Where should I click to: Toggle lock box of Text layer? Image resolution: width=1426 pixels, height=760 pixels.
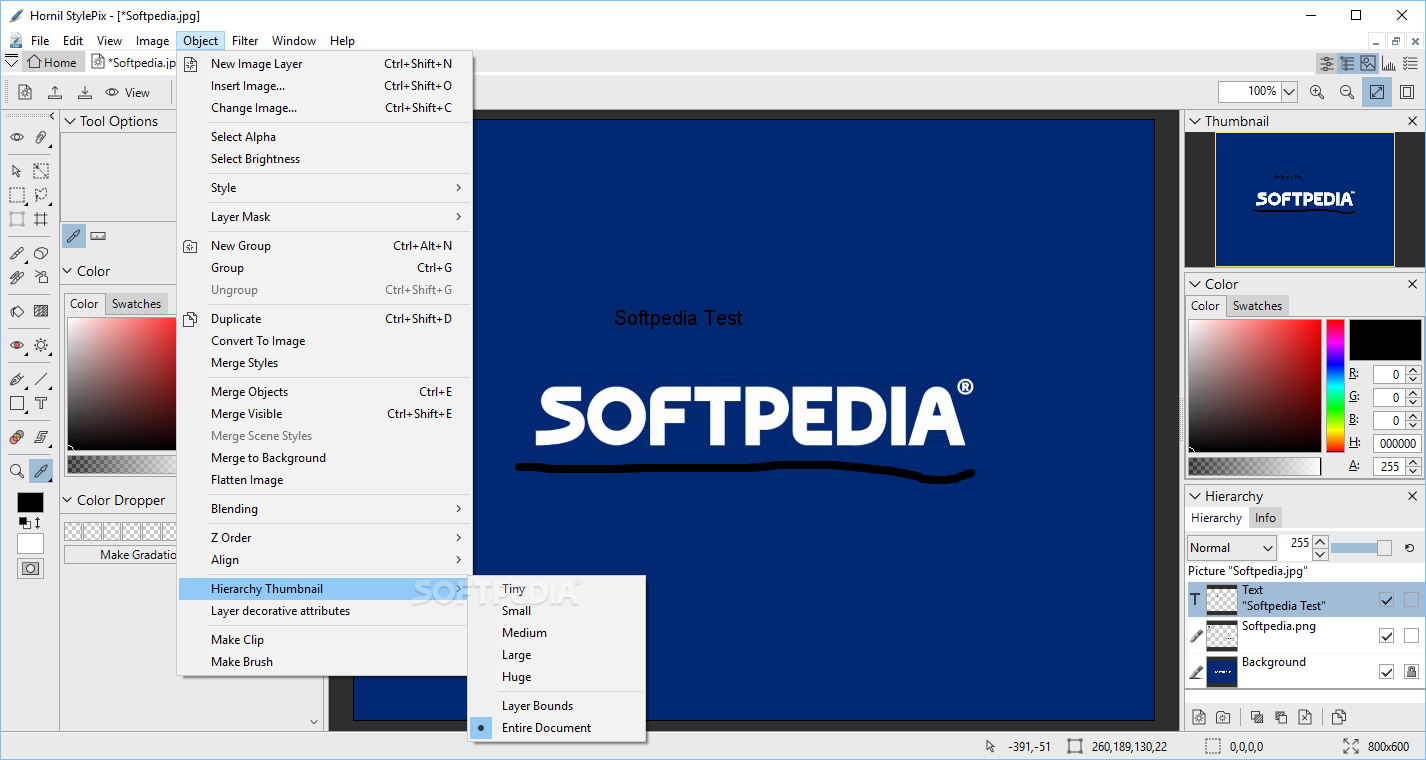point(1411,600)
